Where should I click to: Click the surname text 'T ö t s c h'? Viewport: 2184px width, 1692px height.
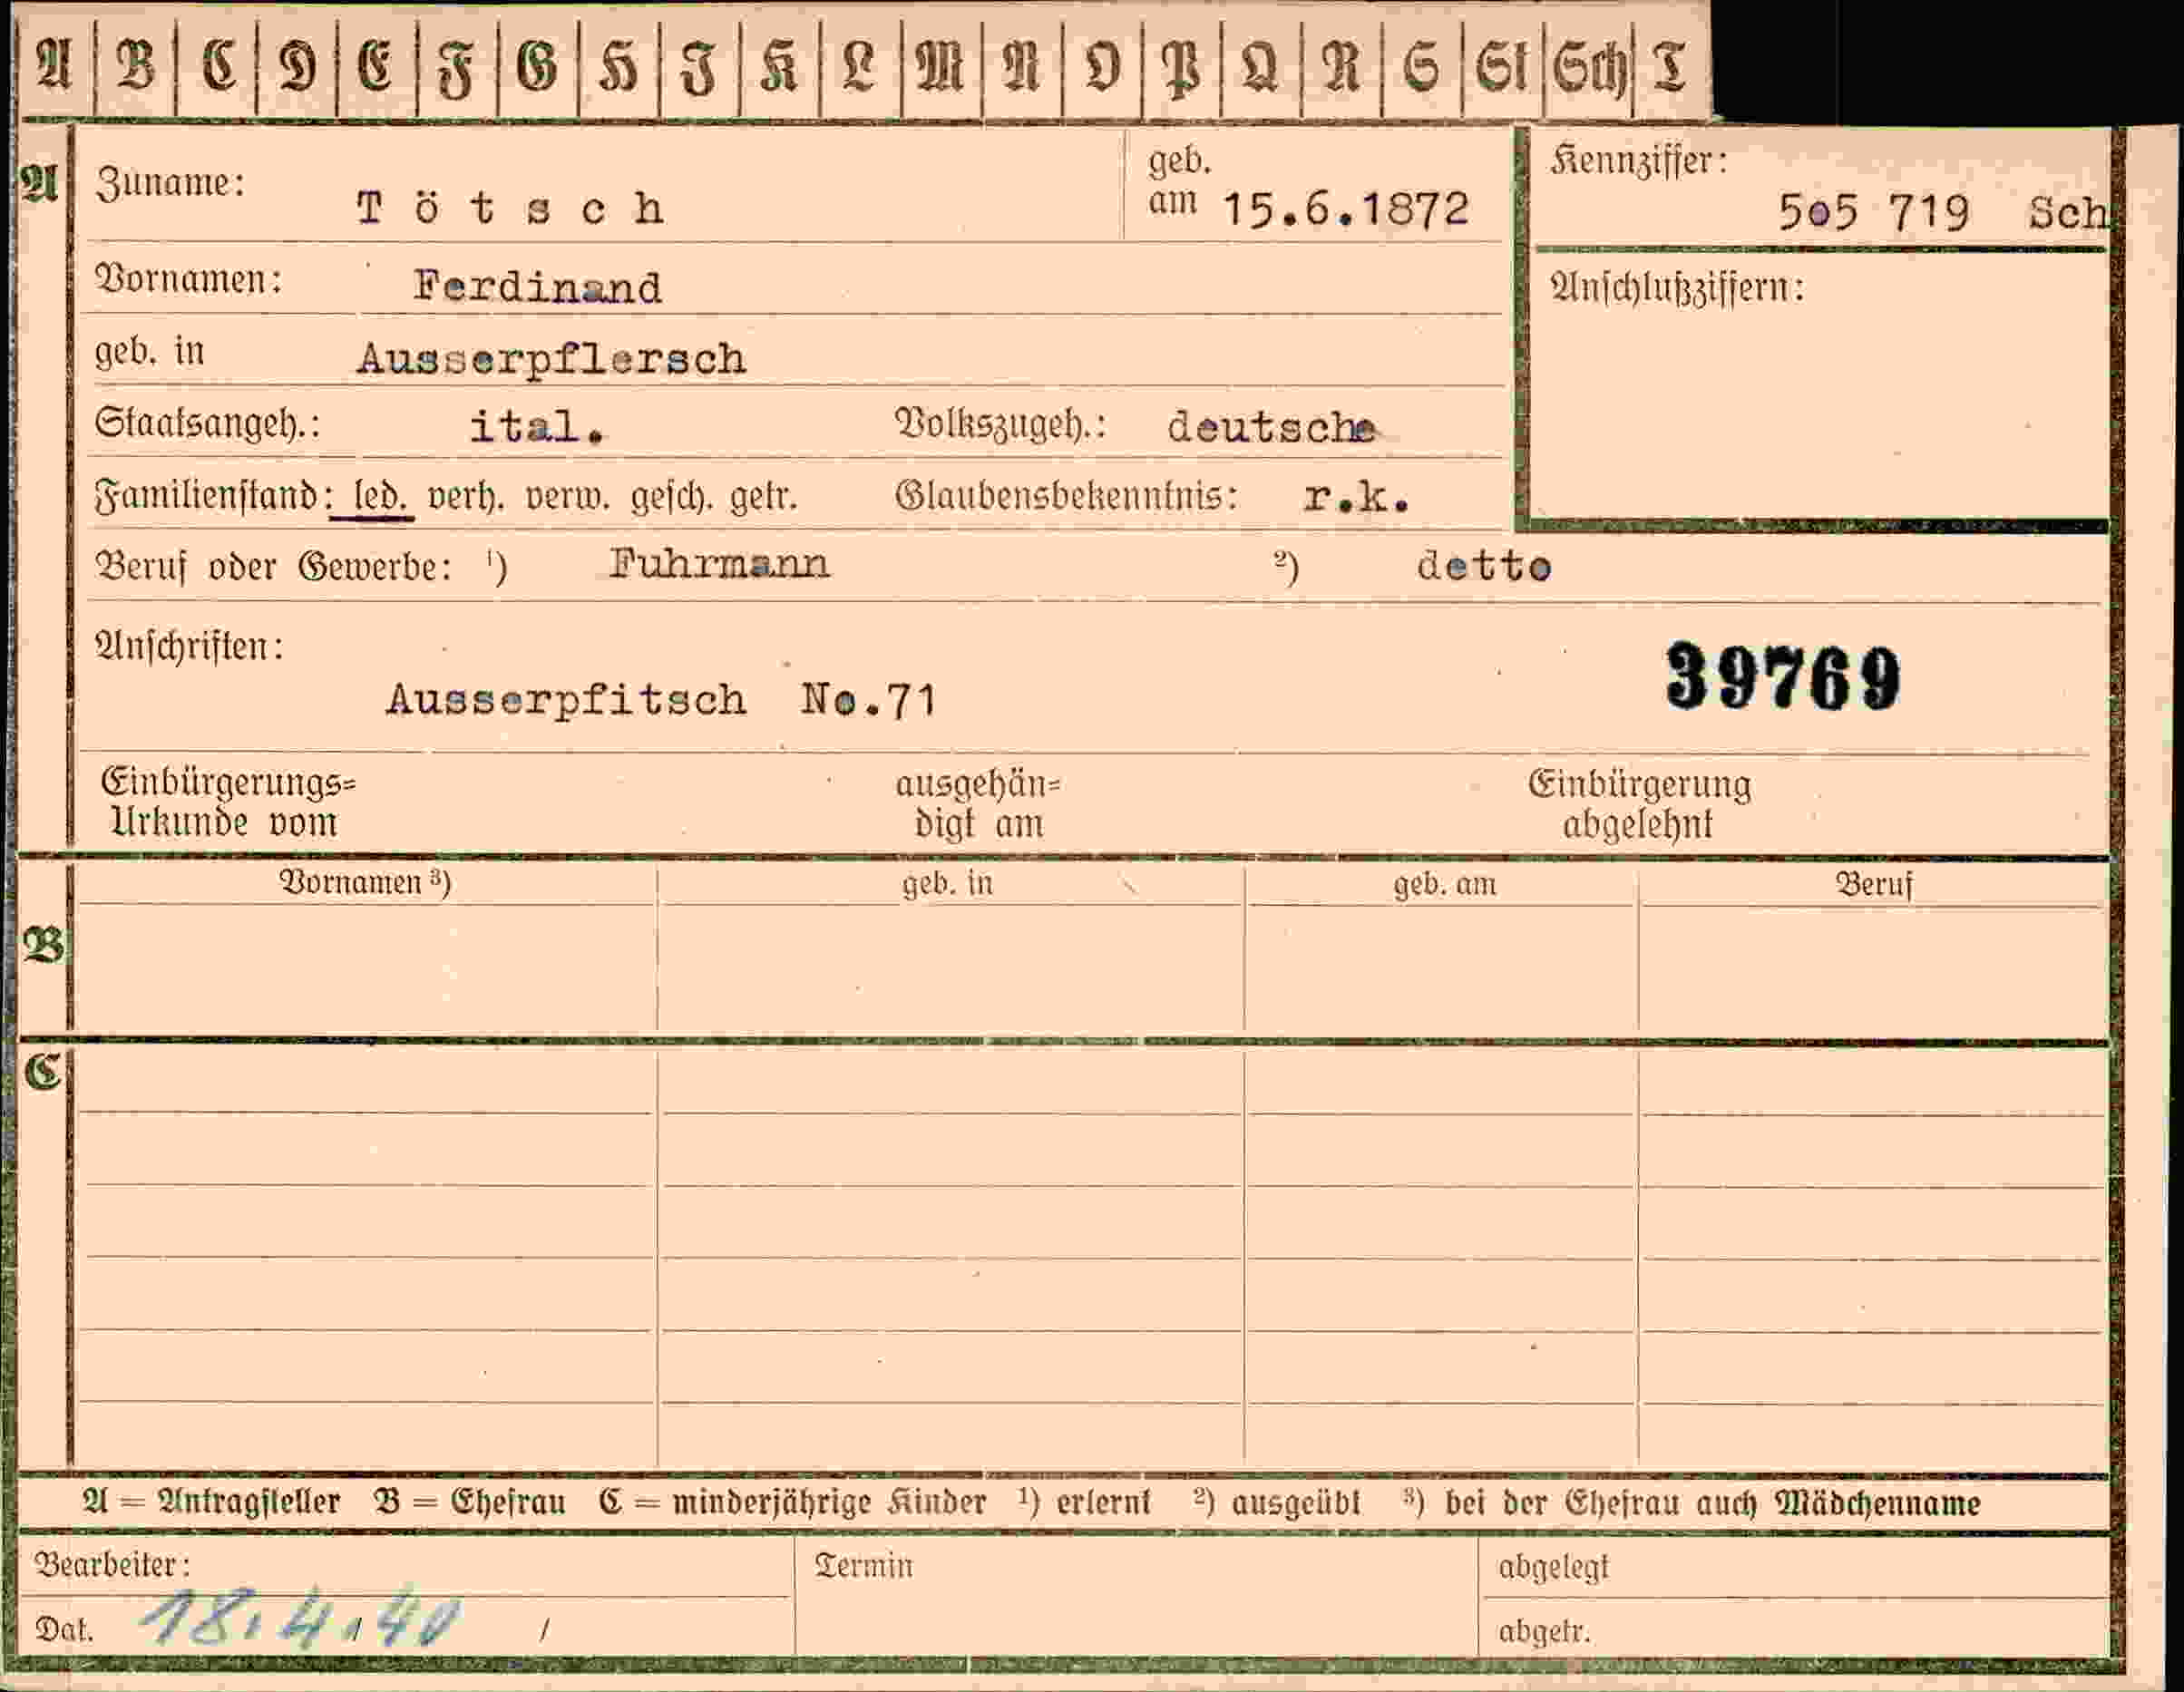[x=510, y=208]
